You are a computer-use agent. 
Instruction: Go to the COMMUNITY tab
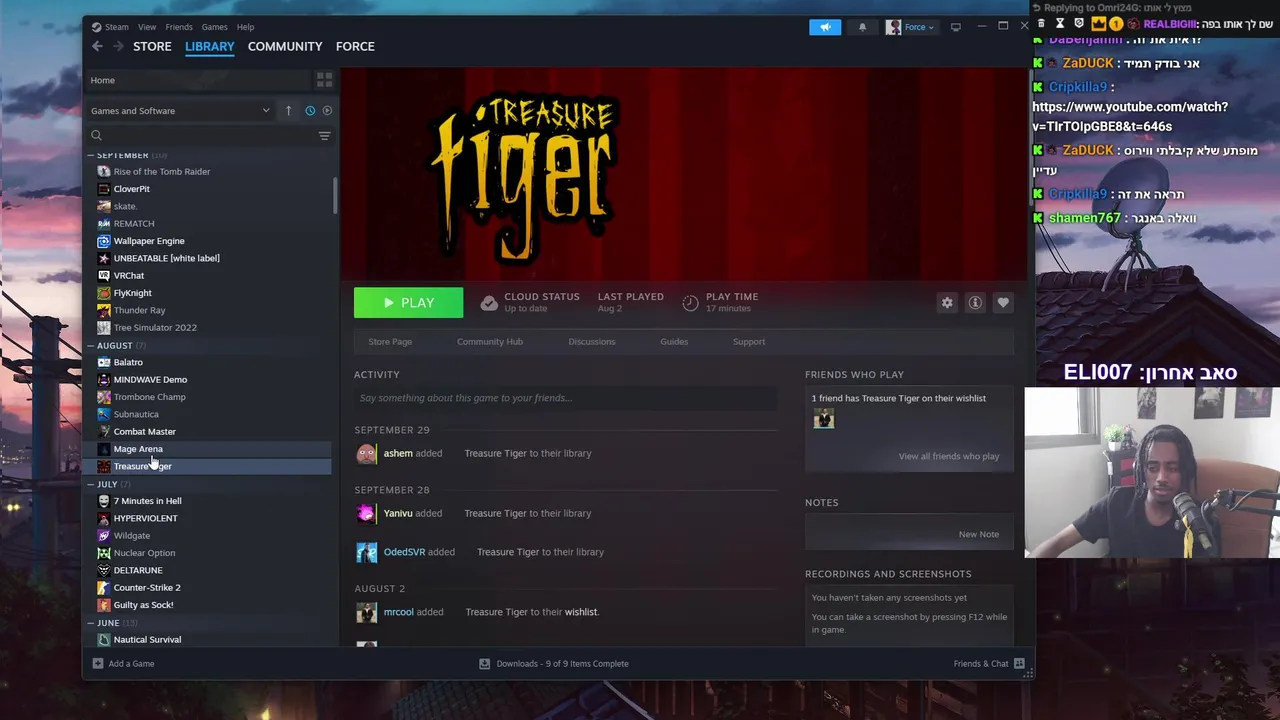[x=285, y=46]
